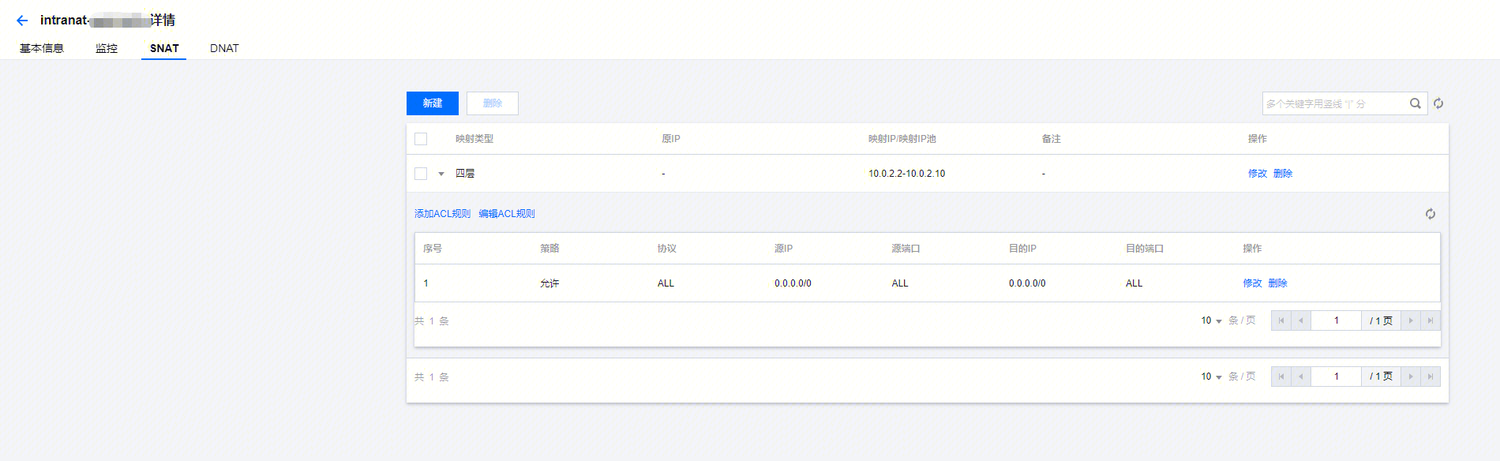Image resolution: width=1500 pixels, height=461 pixels.
Task: Open ACL table's 10 条/页 page size dropdown
Action: [x=1212, y=321]
